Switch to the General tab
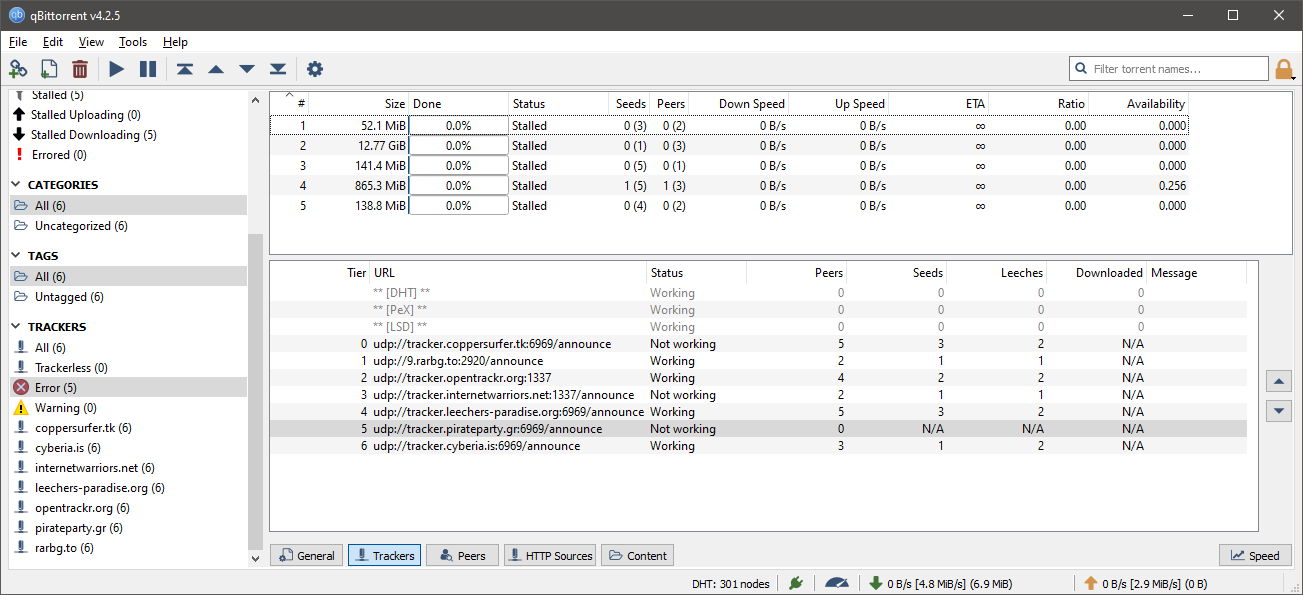 [306, 555]
